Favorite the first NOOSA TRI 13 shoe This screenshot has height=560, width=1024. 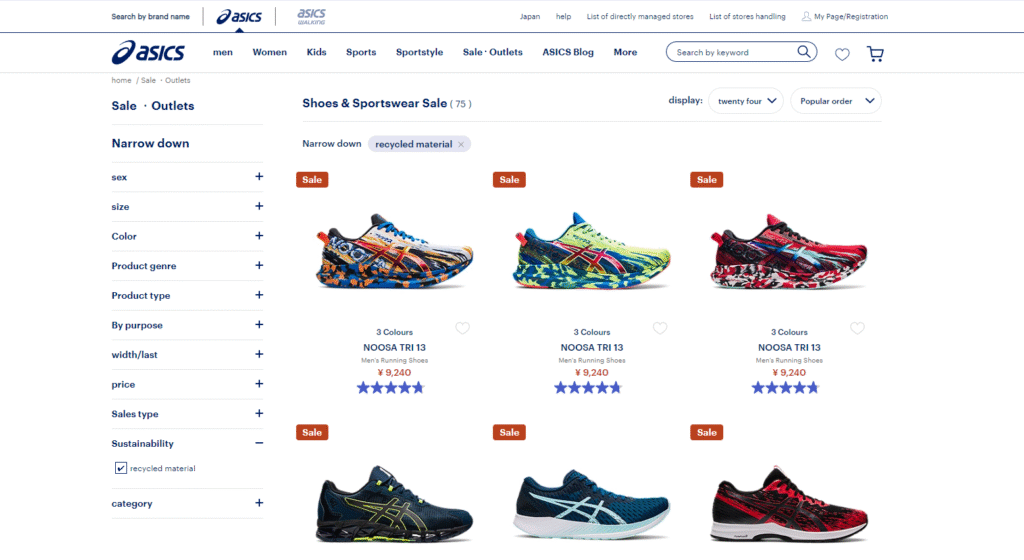click(462, 328)
